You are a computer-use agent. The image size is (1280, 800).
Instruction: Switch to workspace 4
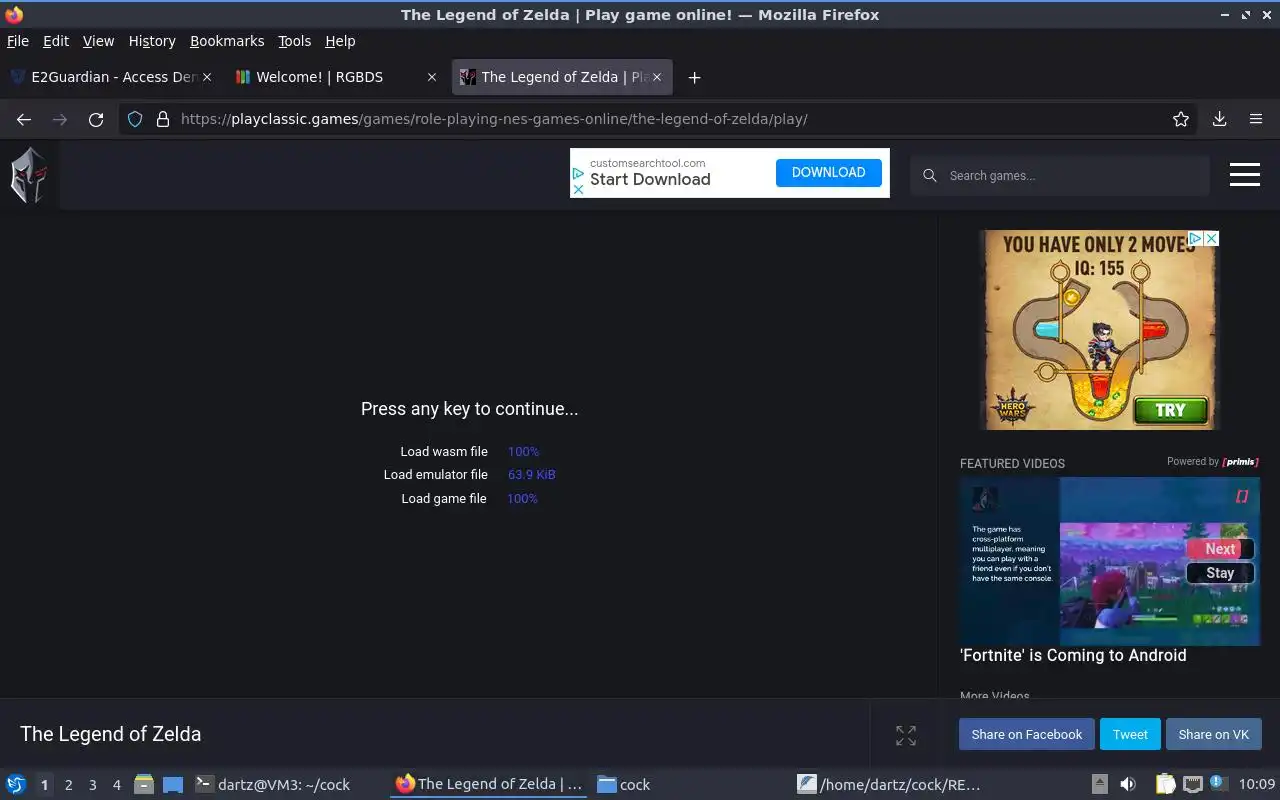tap(116, 785)
